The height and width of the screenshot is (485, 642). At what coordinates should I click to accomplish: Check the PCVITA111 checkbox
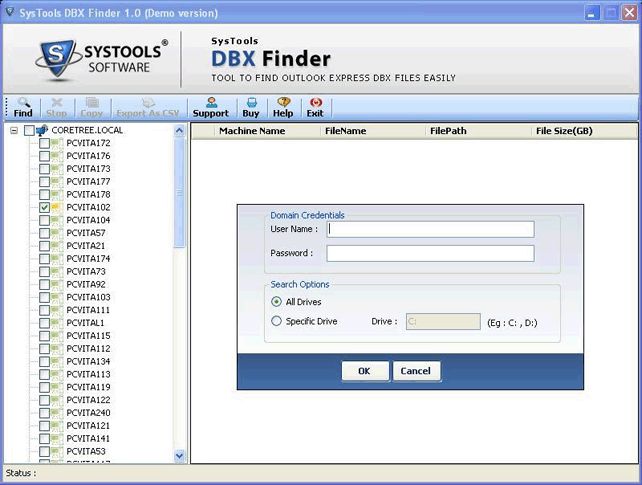44,310
